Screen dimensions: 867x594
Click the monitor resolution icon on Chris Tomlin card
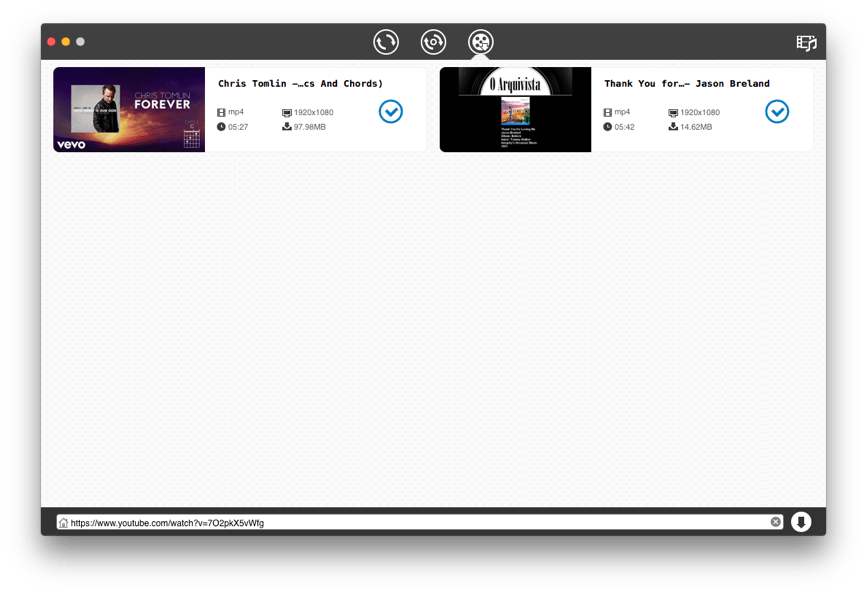tap(286, 113)
